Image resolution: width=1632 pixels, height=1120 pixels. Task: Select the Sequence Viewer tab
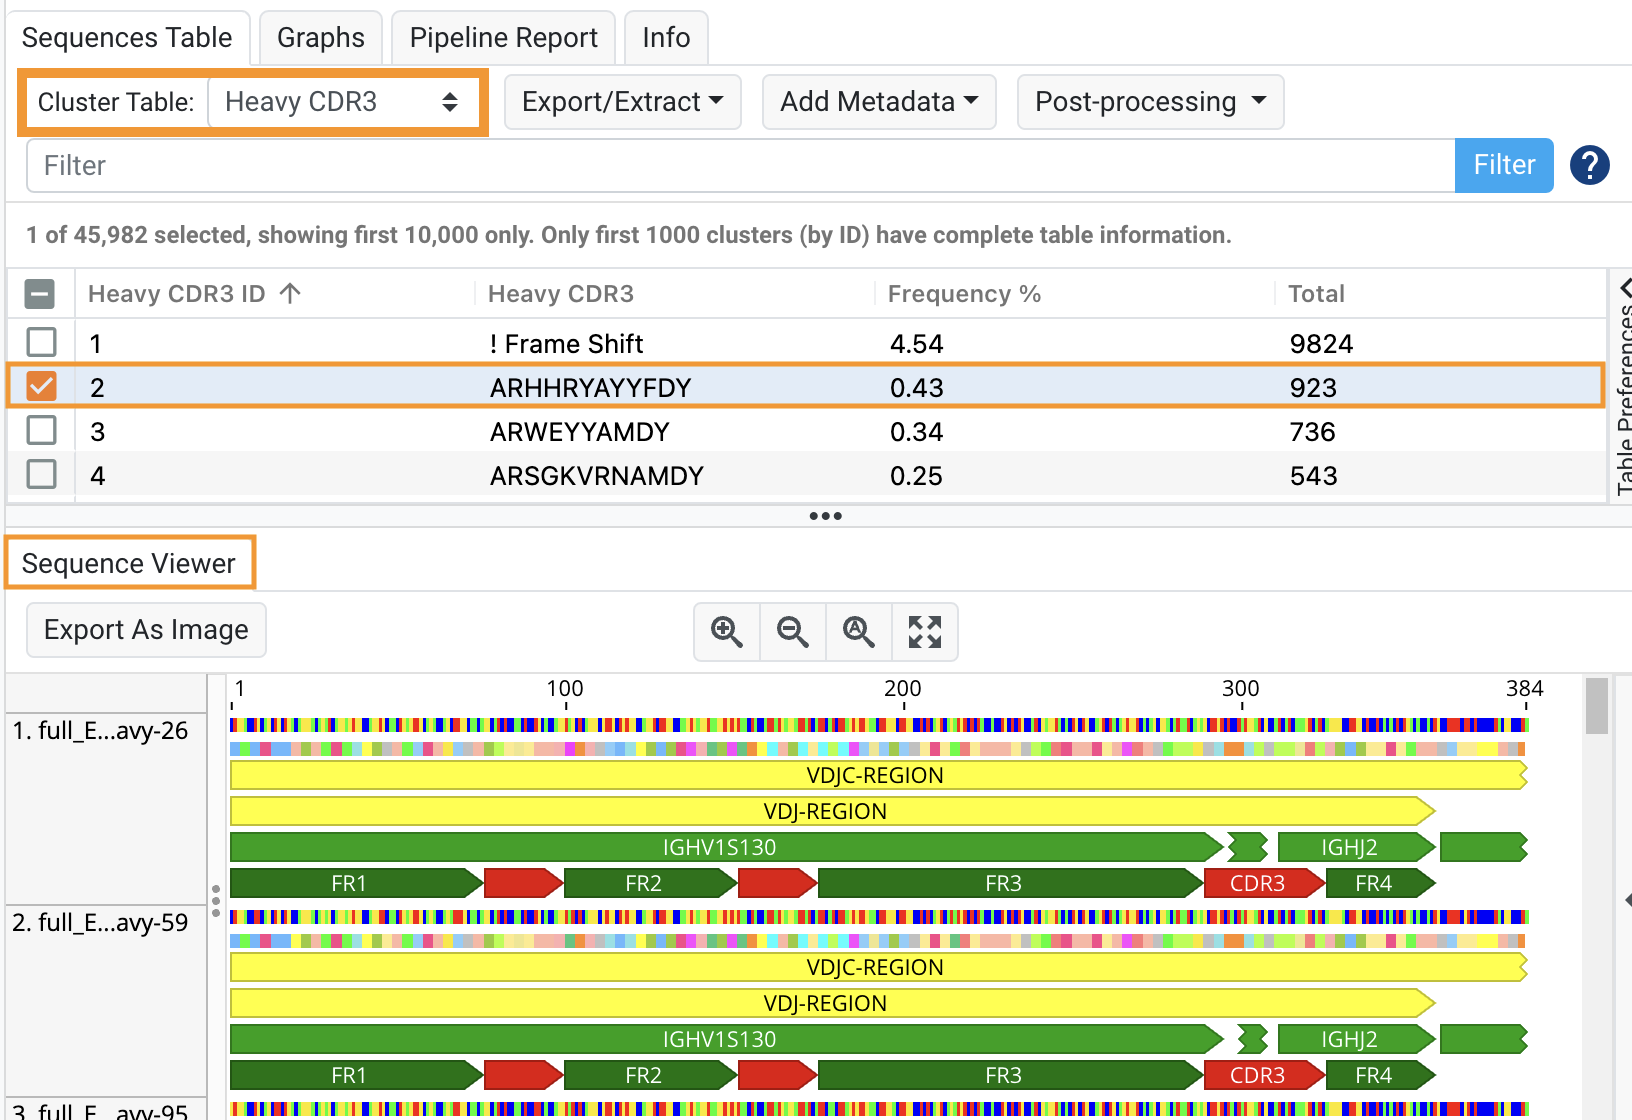pyautogui.click(x=129, y=563)
